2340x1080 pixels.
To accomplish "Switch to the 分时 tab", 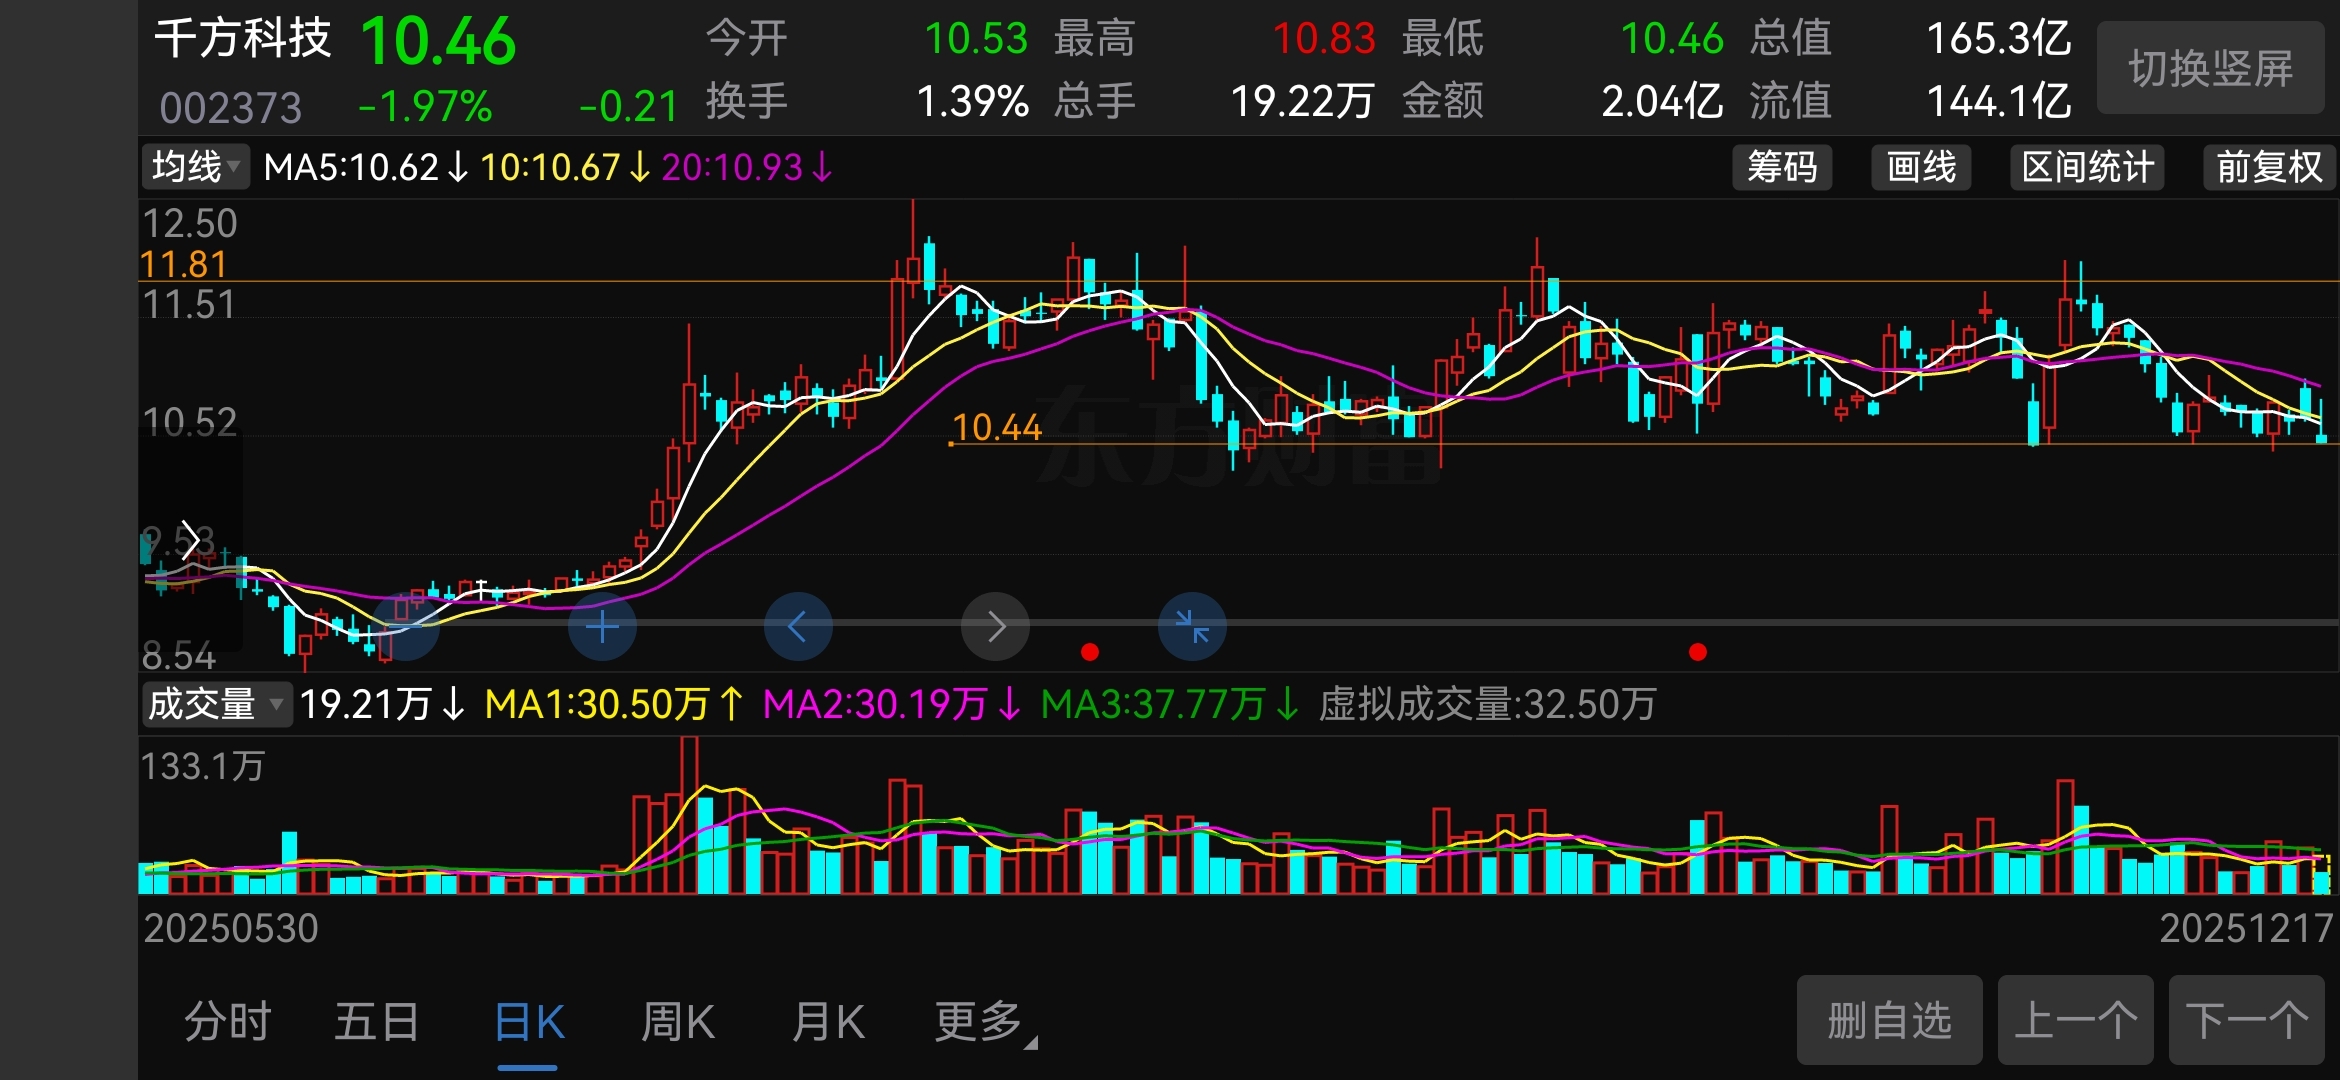I will (228, 1022).
